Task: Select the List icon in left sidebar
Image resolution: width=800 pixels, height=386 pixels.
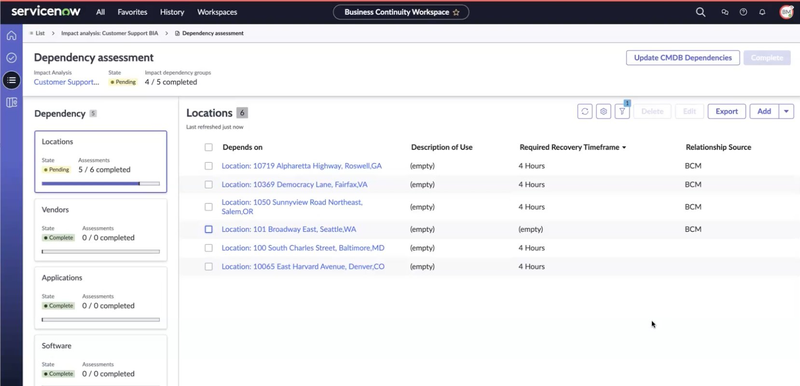Action: click(x=11, y=80)
